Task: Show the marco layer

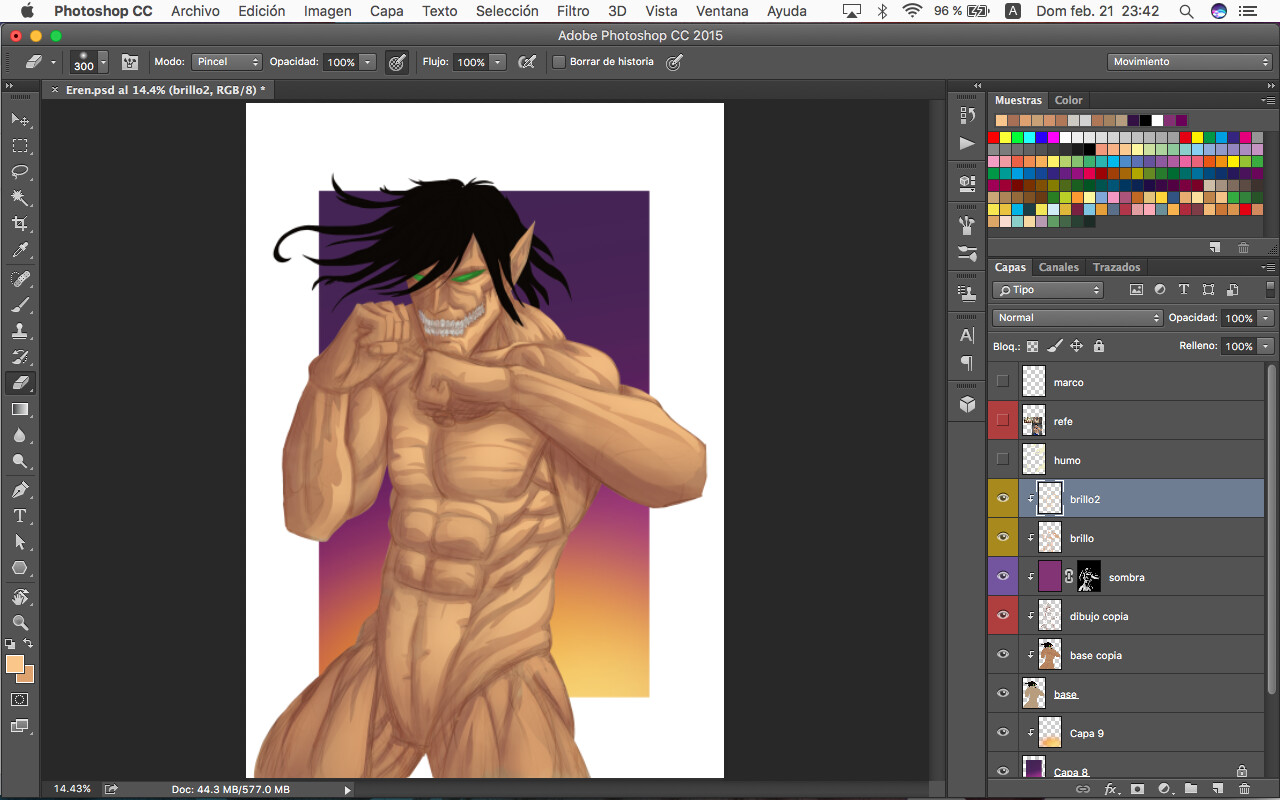Action: [x=1003, y=382]
